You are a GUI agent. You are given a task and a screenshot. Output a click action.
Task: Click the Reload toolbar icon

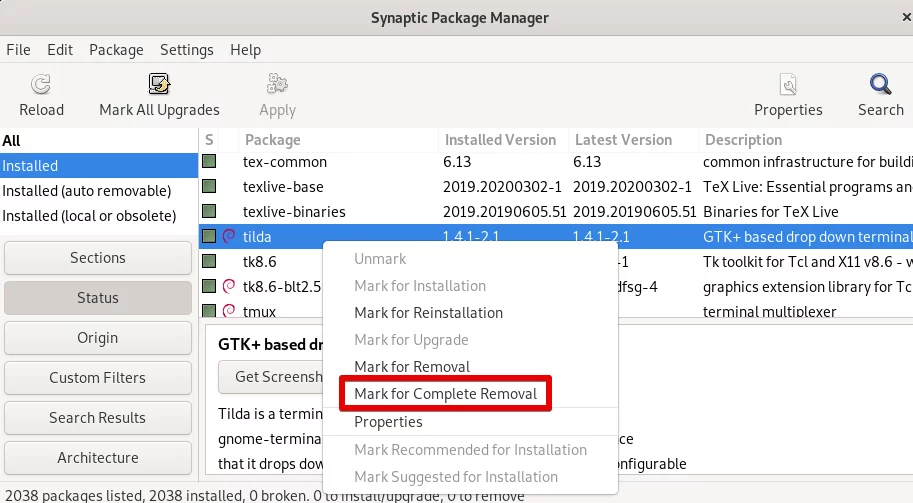tap(41, 84)
